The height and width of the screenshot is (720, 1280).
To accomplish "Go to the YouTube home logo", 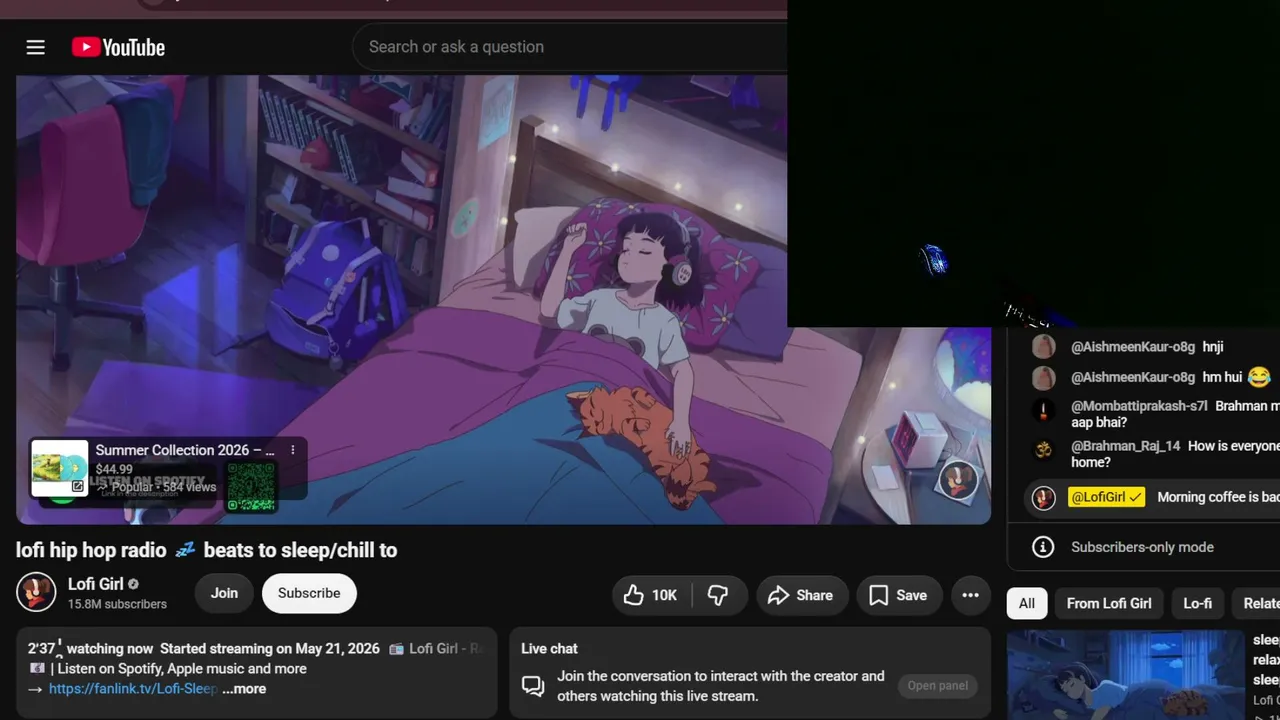I will coord(118,47).
